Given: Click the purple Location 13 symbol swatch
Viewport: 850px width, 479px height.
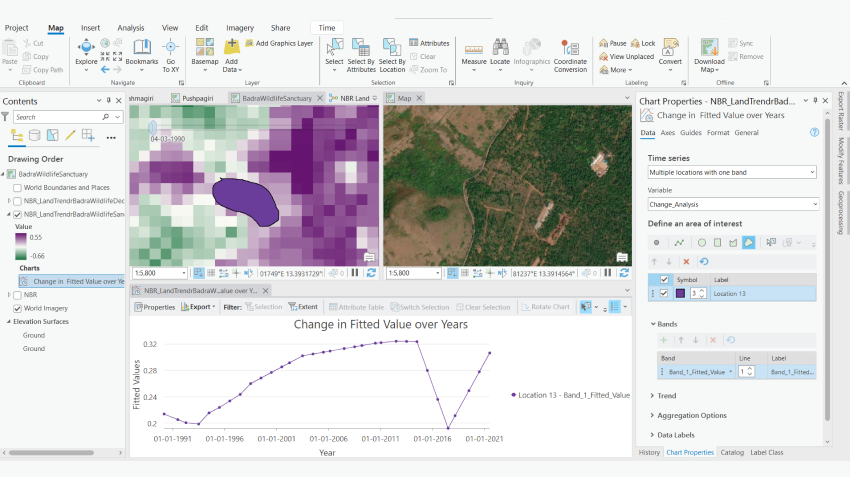Looking at the screenshot, I should (x=680, y=293).
